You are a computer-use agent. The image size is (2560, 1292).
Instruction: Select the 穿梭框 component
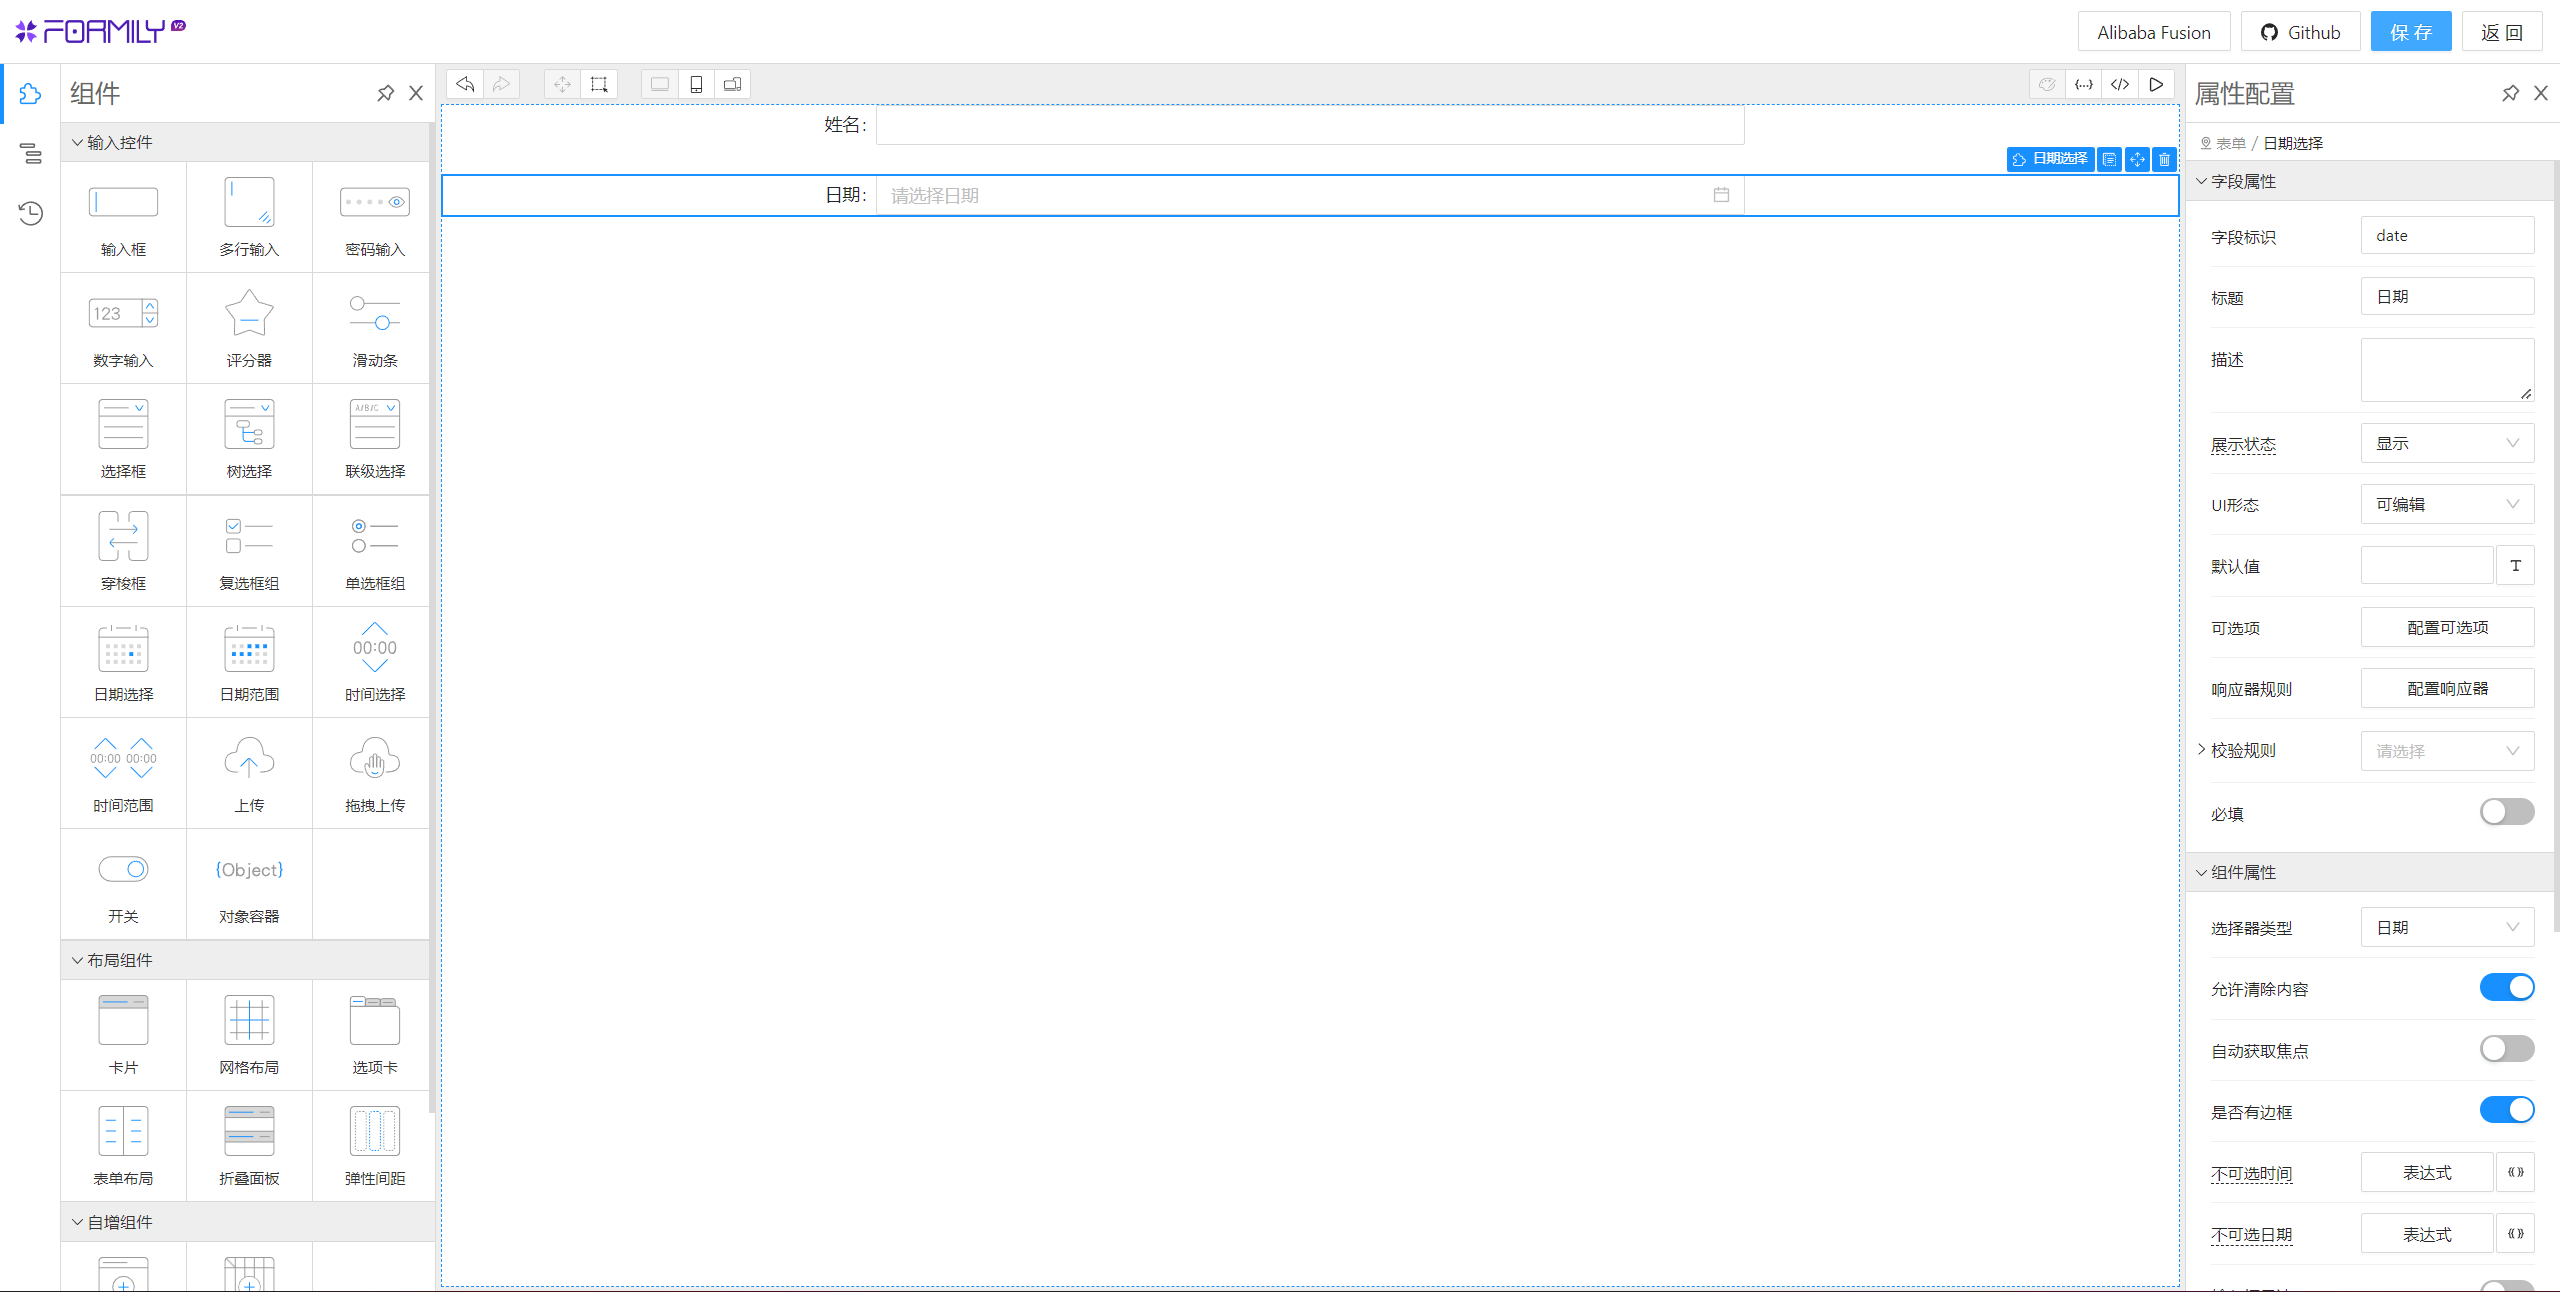pos(123,551)
